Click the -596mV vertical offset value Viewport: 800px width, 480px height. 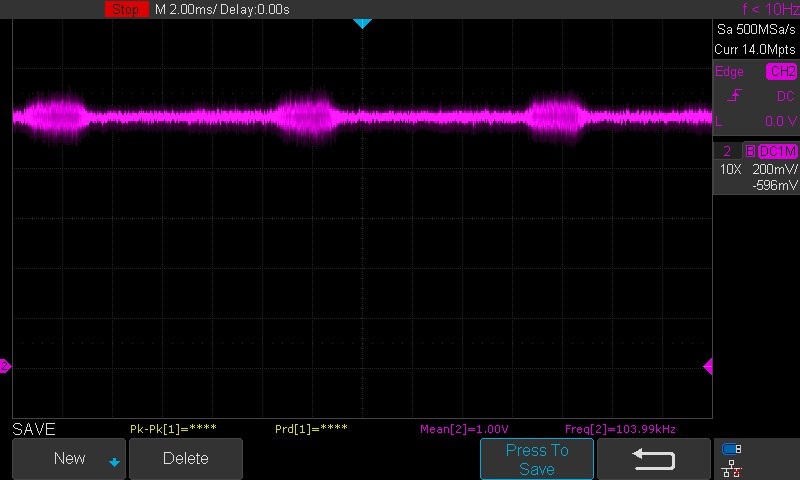pyautogui.click(x=774, y=185)
